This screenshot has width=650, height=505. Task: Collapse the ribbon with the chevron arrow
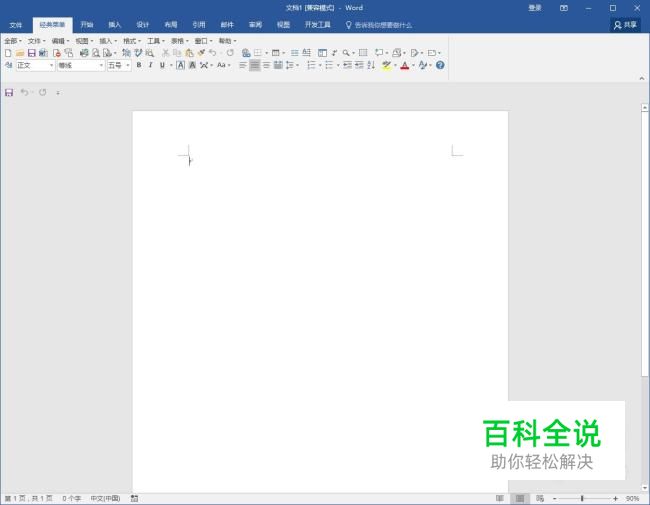point(642,78)
